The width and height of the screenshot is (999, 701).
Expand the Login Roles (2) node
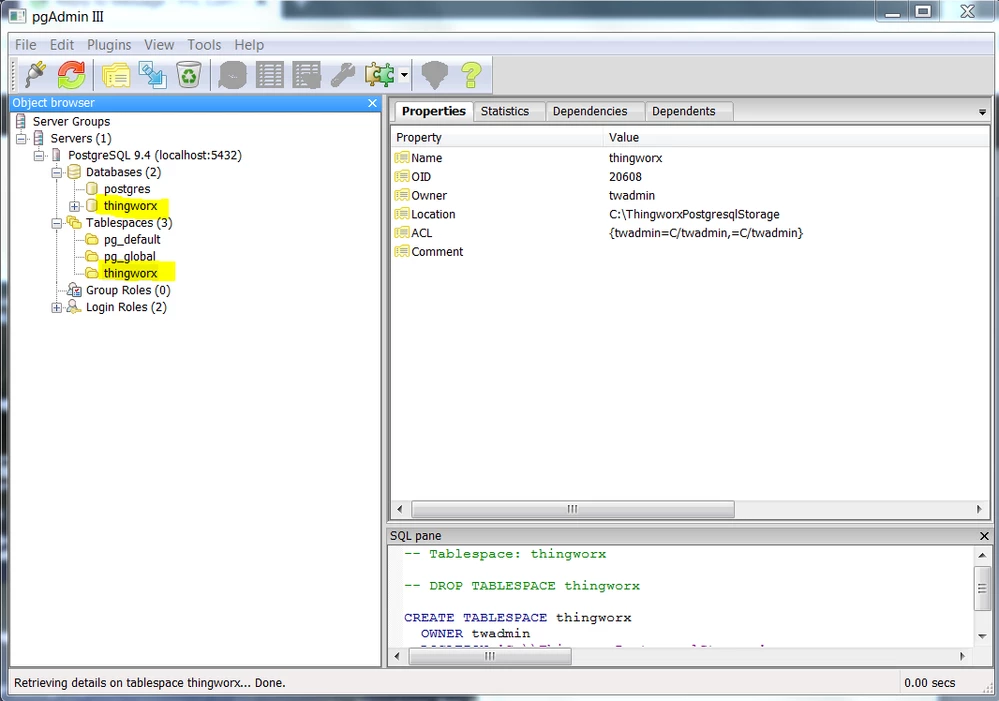click(x=57, y=307)
